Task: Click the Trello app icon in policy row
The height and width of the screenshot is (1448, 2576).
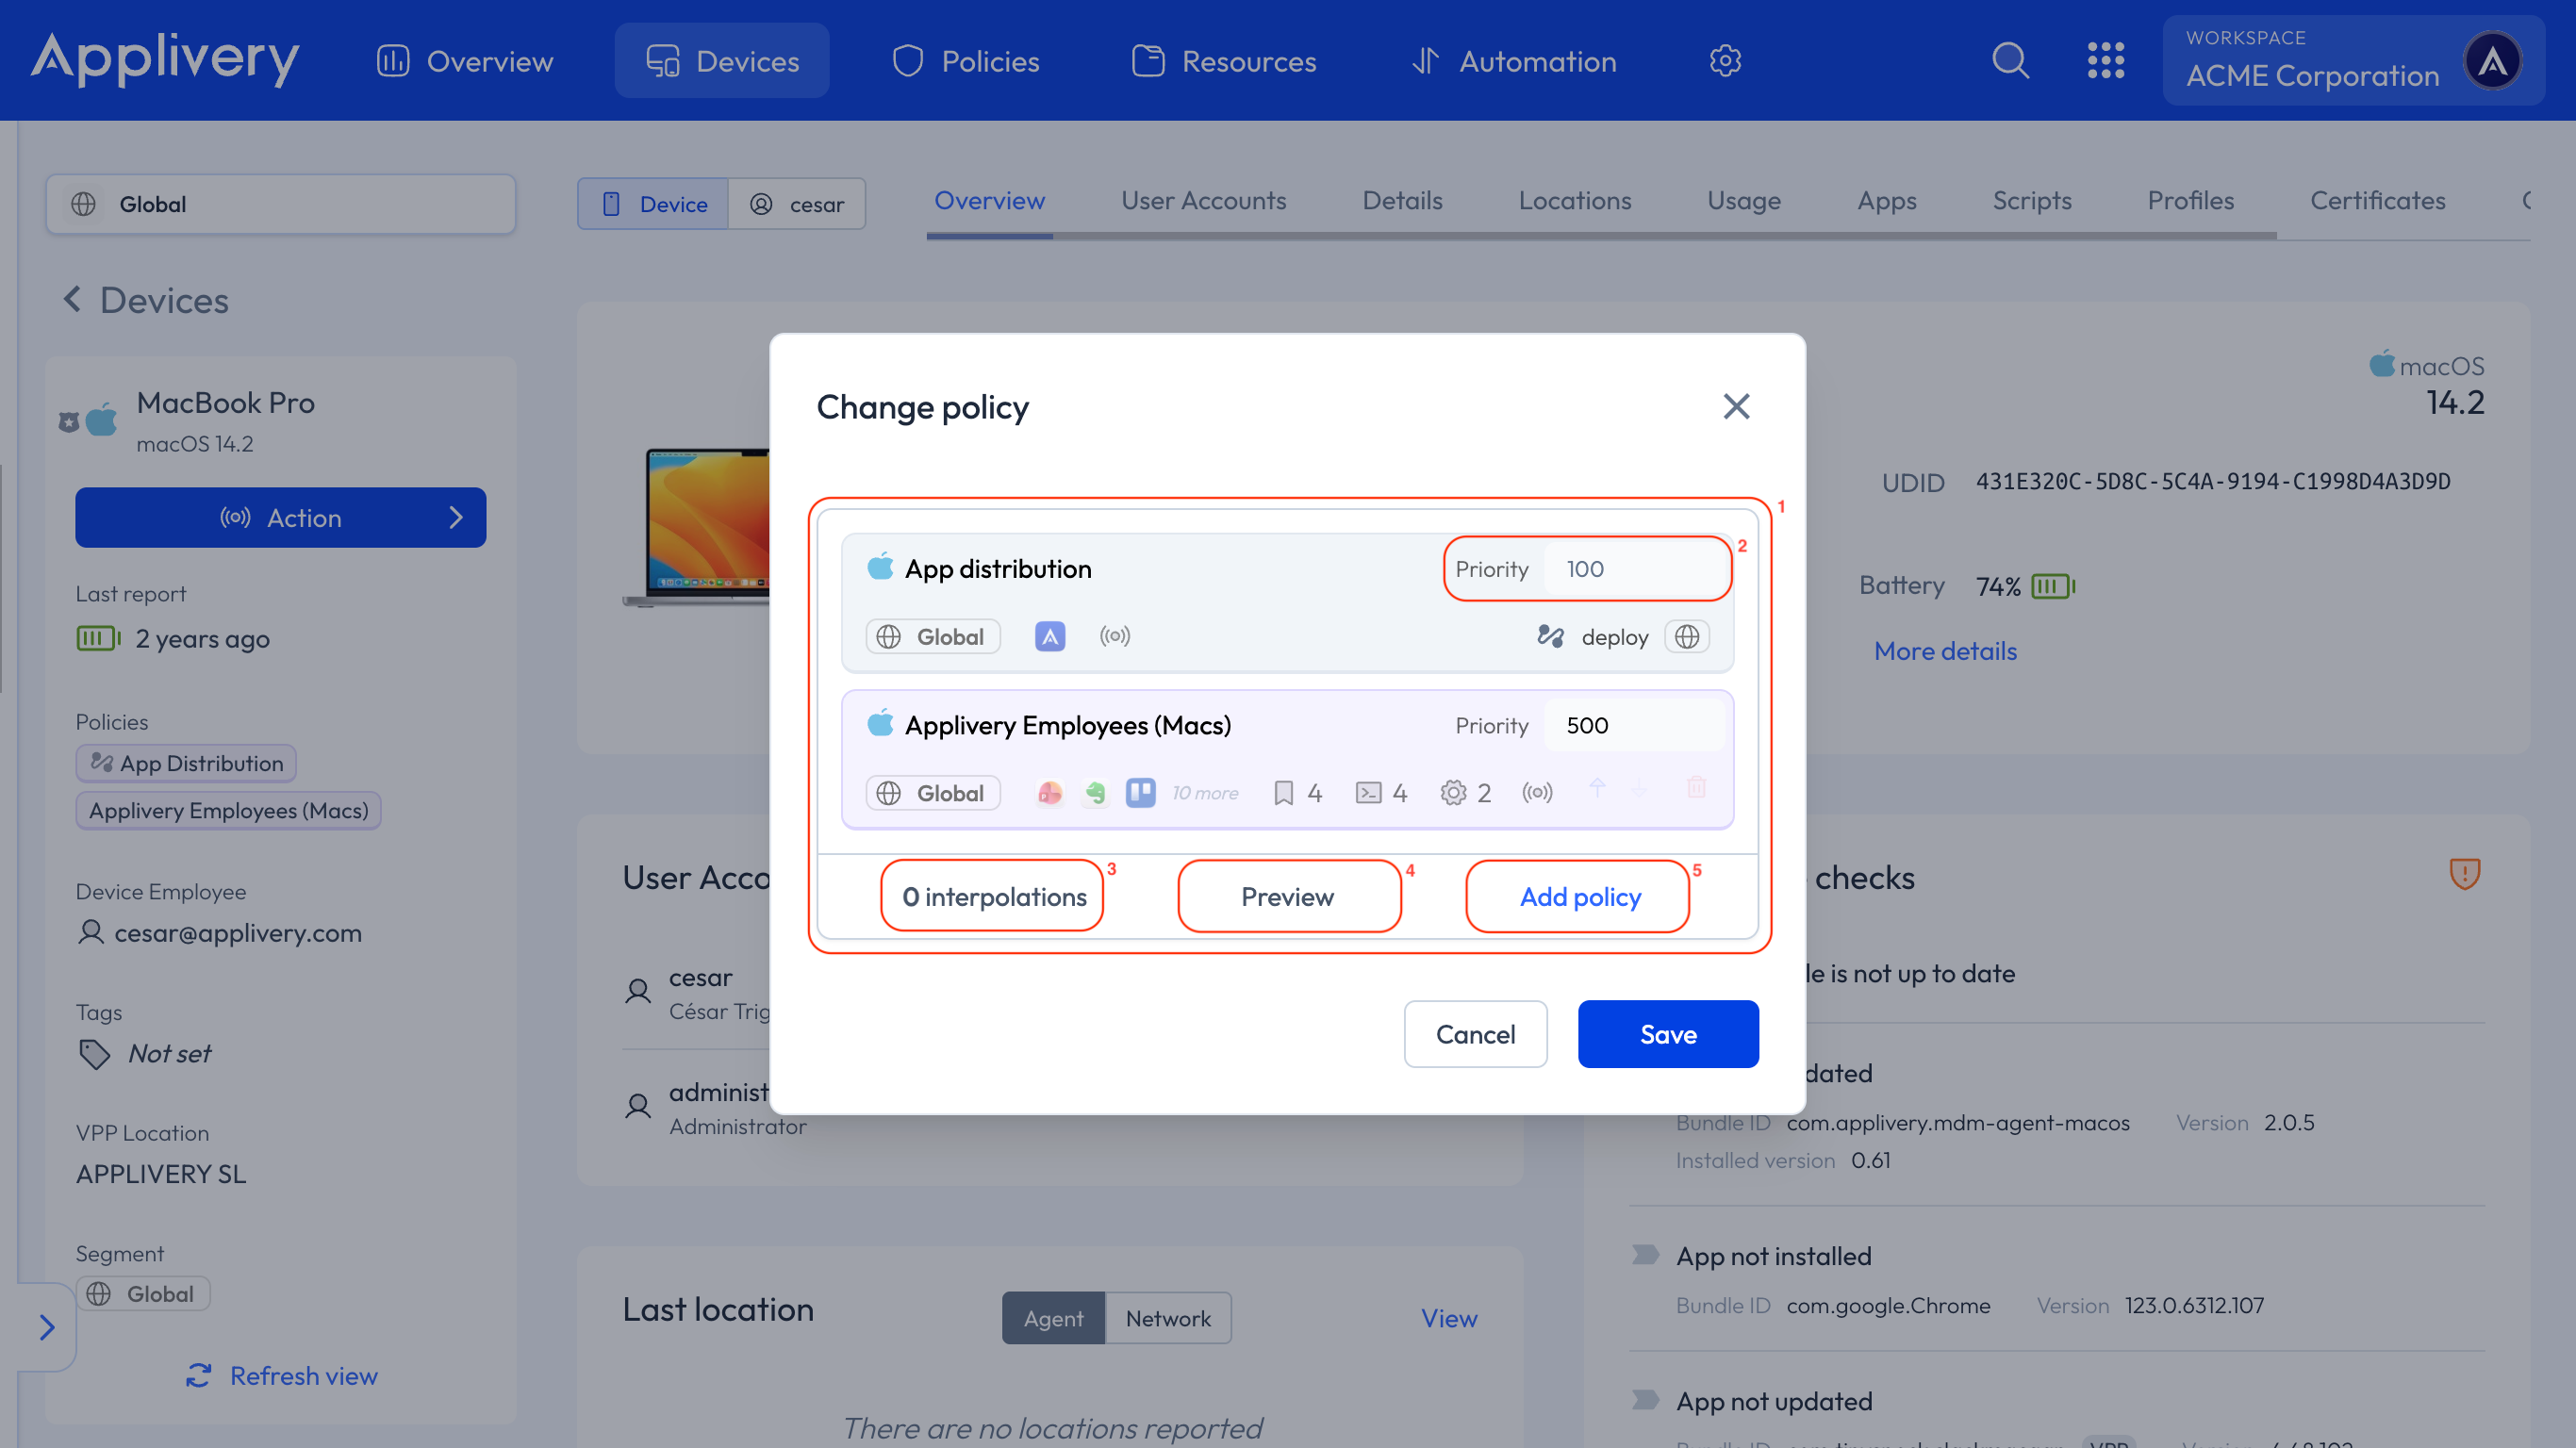Action: 1140,793
